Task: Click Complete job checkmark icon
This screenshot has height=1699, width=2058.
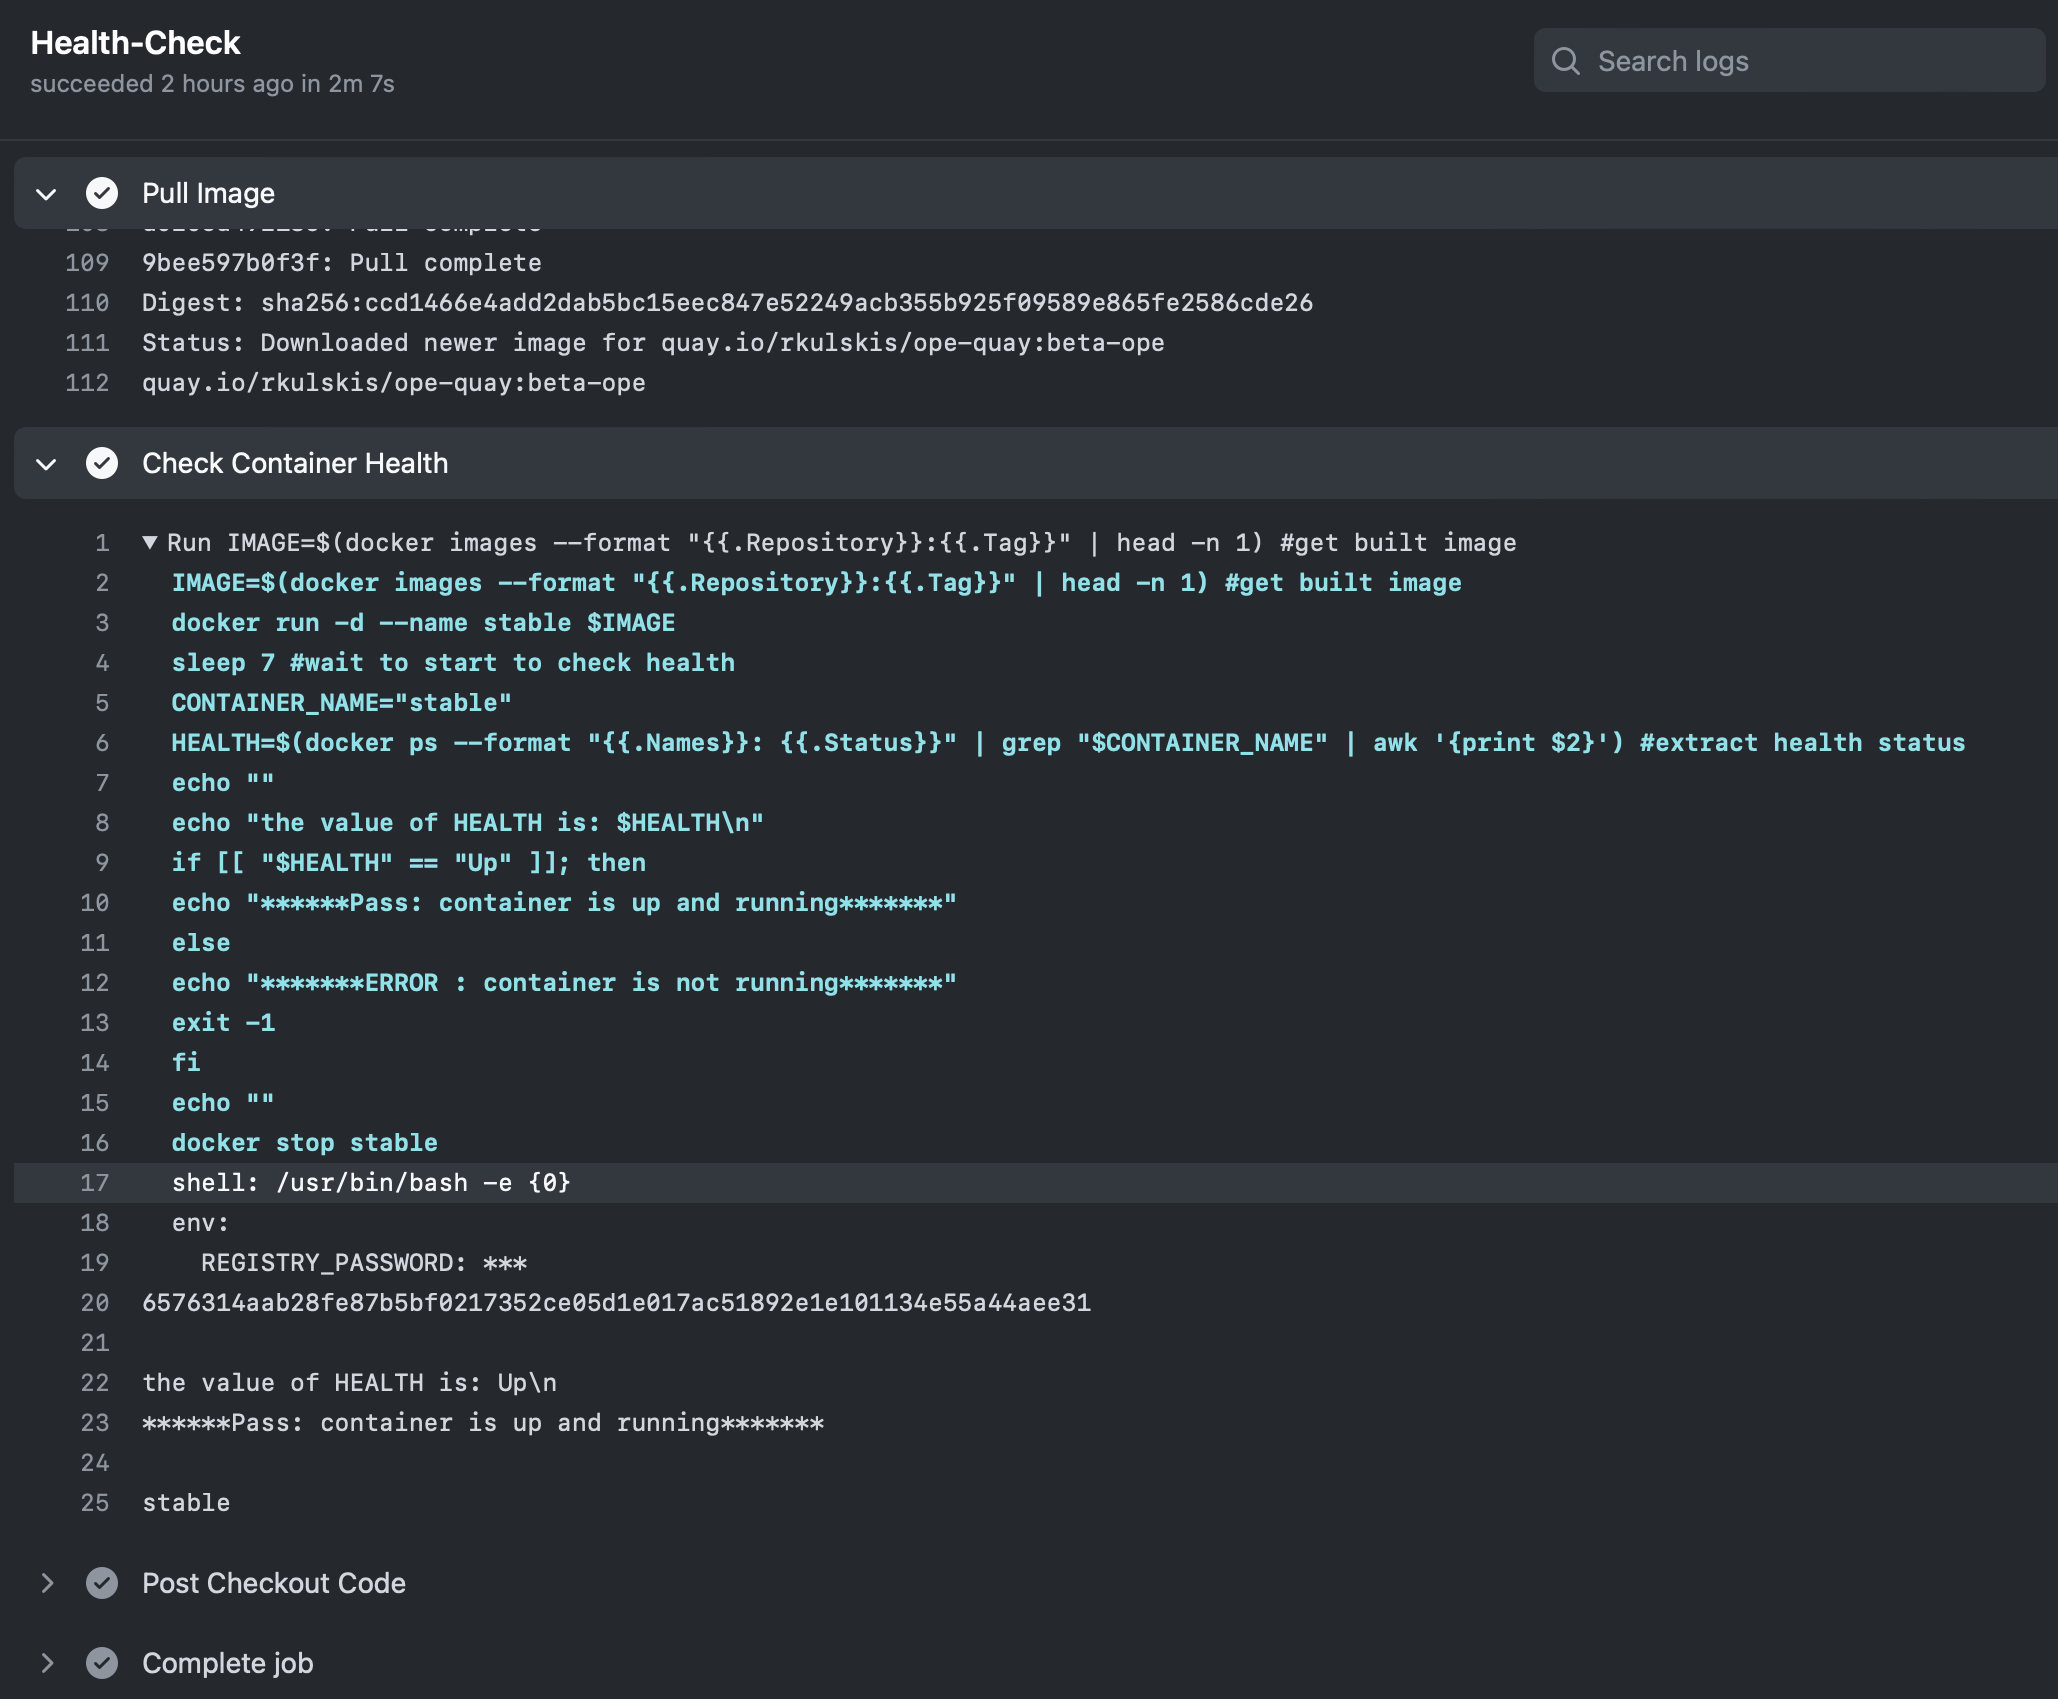Action: 102,1663
